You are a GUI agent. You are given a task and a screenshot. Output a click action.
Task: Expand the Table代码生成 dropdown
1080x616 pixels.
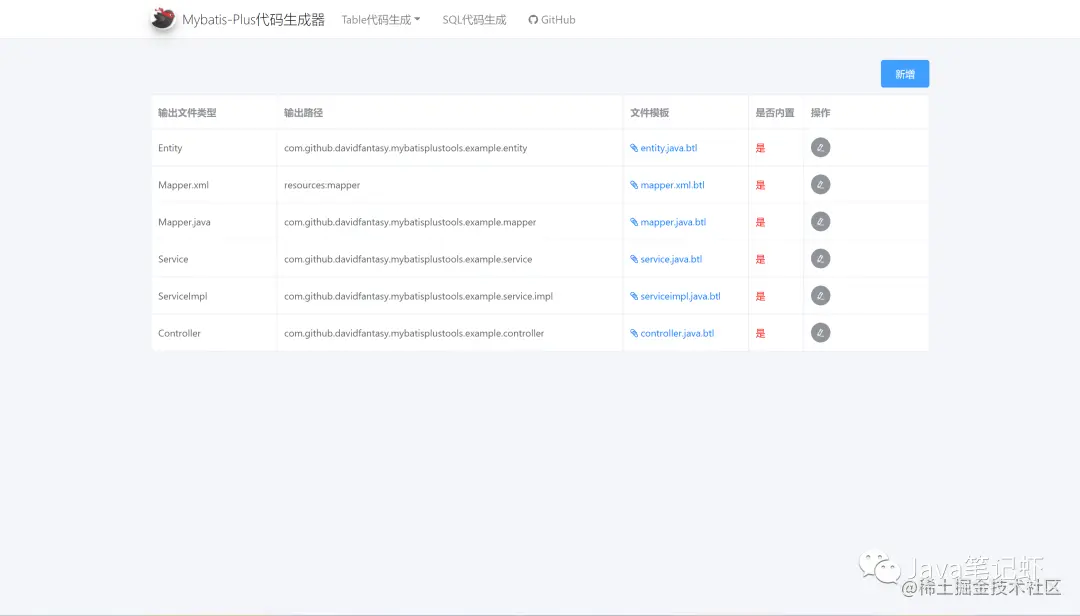381,18
